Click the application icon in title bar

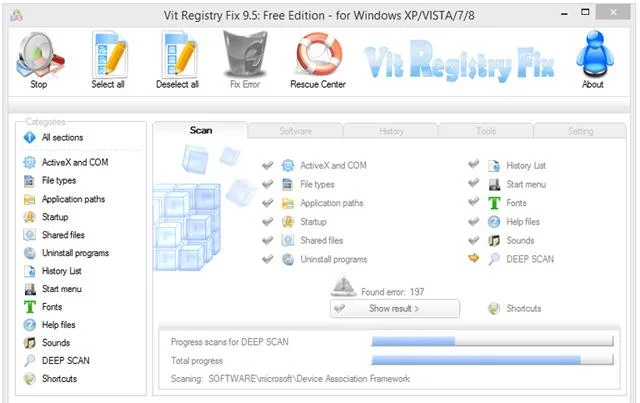point(16,15)
